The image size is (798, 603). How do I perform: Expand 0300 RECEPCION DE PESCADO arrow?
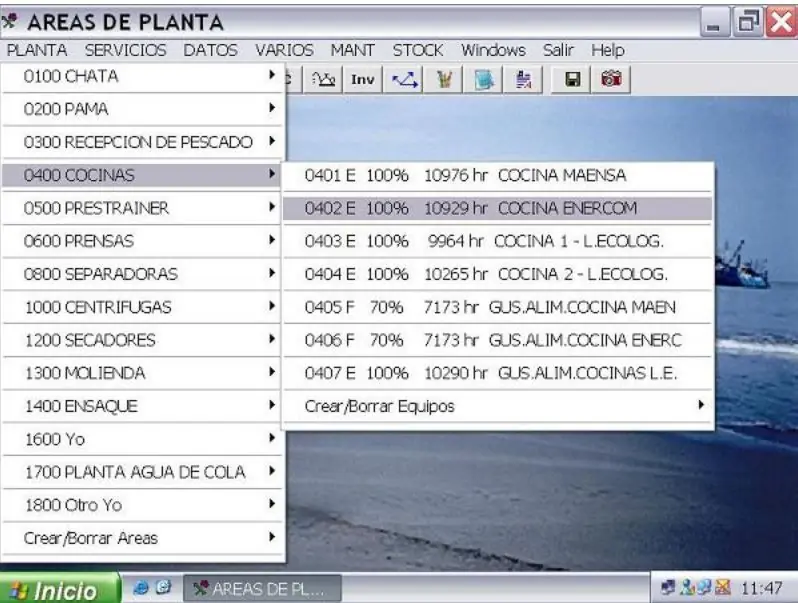[272, 141]
